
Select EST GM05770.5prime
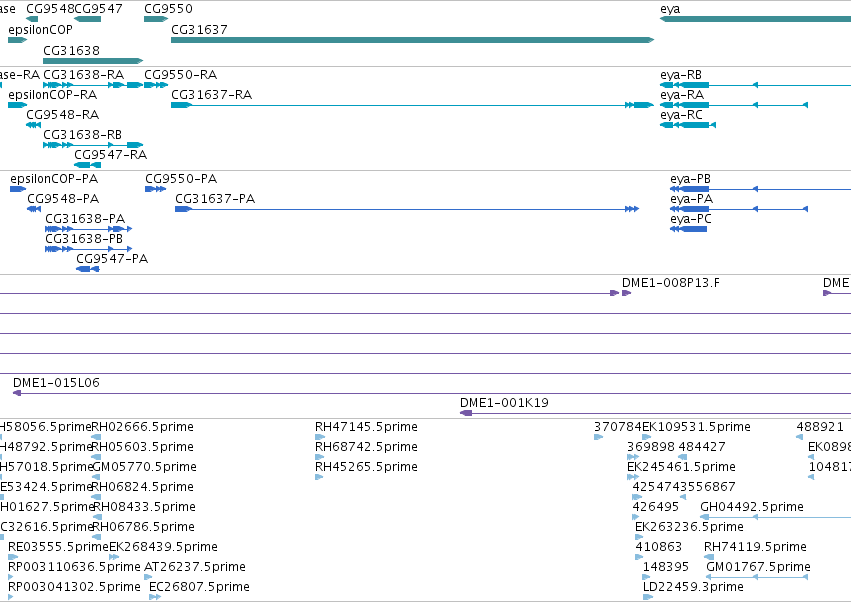[96, 477]
